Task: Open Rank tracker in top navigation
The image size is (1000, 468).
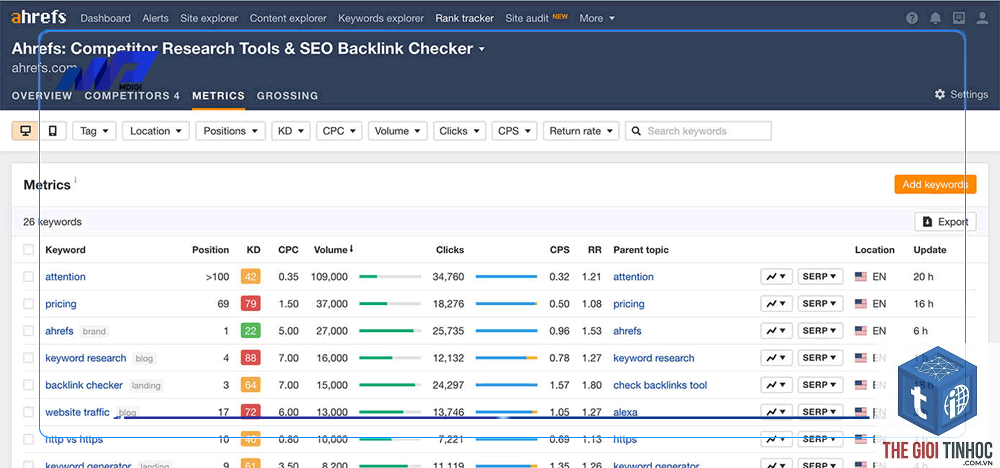Action: [464, 18]
